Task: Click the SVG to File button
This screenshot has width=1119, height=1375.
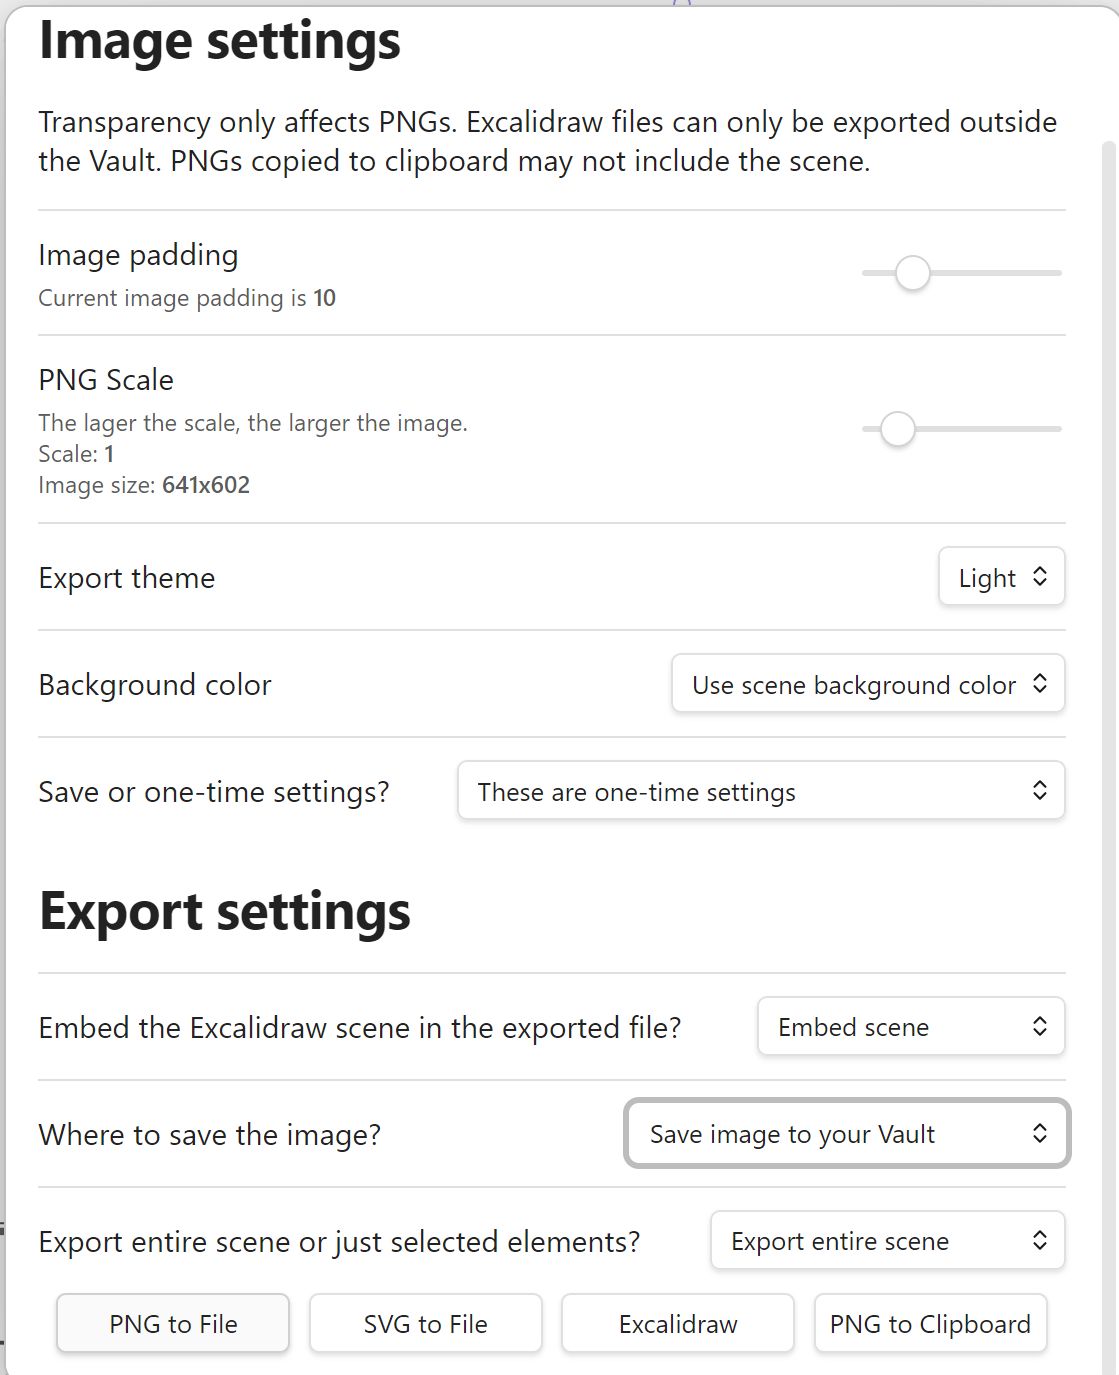Action: [x=426, y=1323]
